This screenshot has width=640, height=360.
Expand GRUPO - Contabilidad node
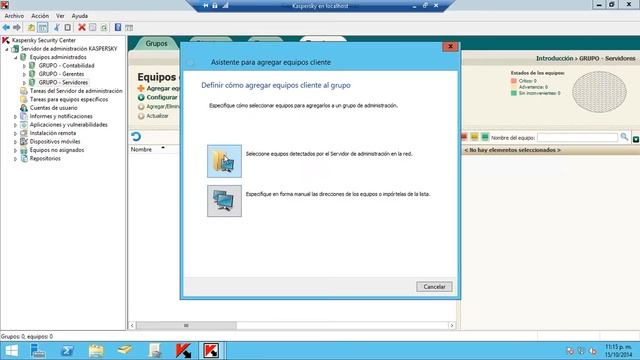(24, 66)
